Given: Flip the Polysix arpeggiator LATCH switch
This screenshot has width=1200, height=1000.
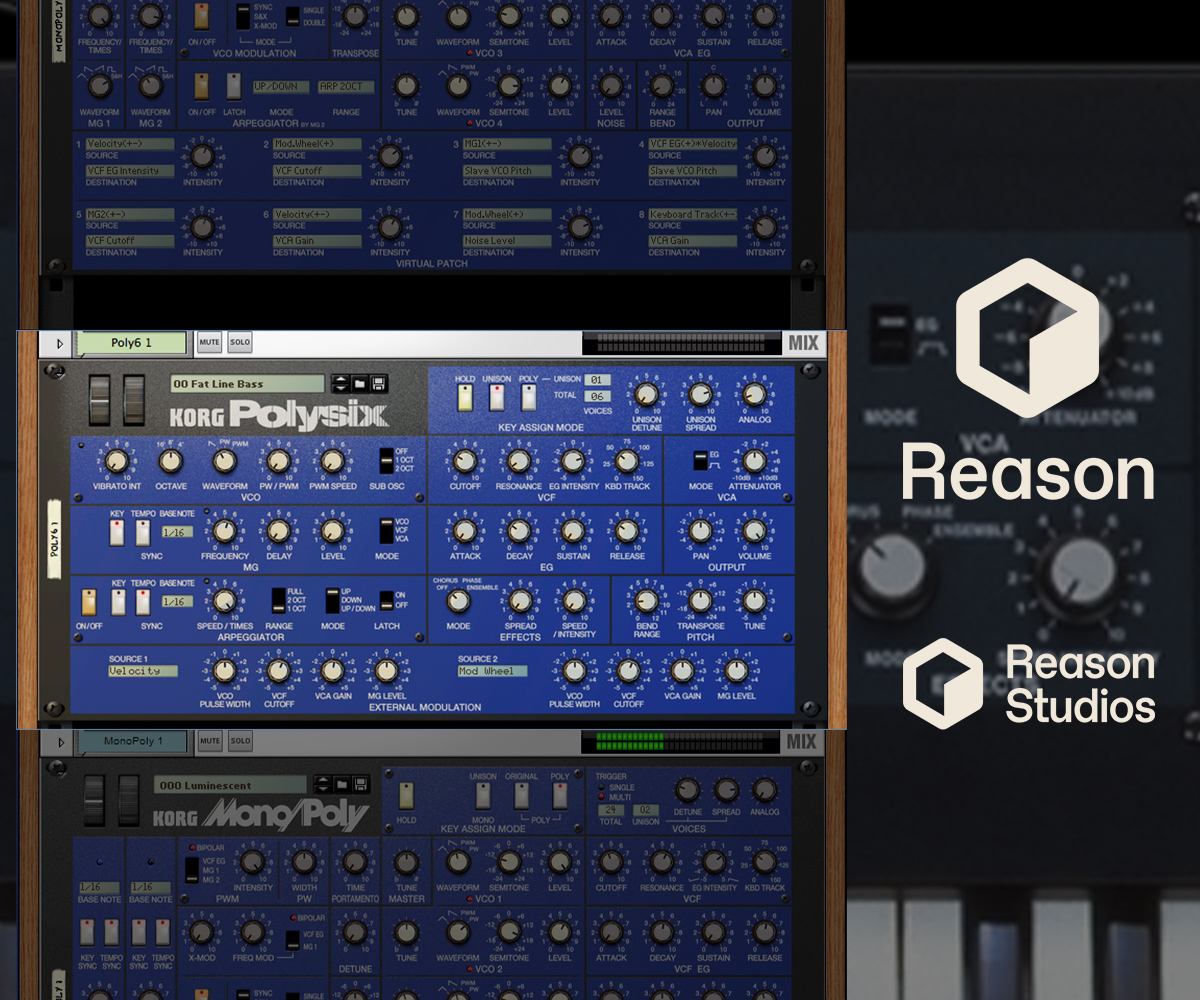Looking at the screenshot, I should pyautogui.click(x=387, y=599).
